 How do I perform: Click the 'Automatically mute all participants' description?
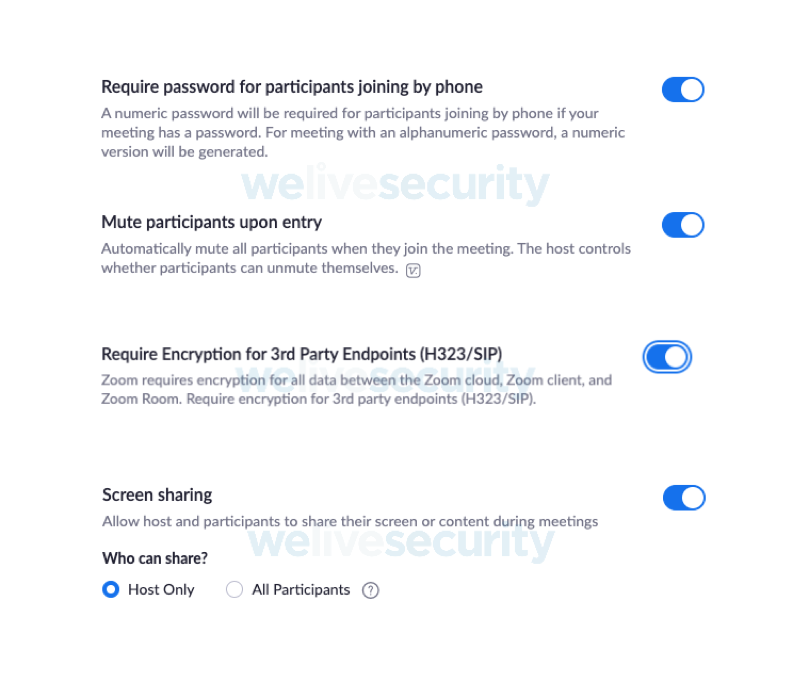click(x=366, y=259)
